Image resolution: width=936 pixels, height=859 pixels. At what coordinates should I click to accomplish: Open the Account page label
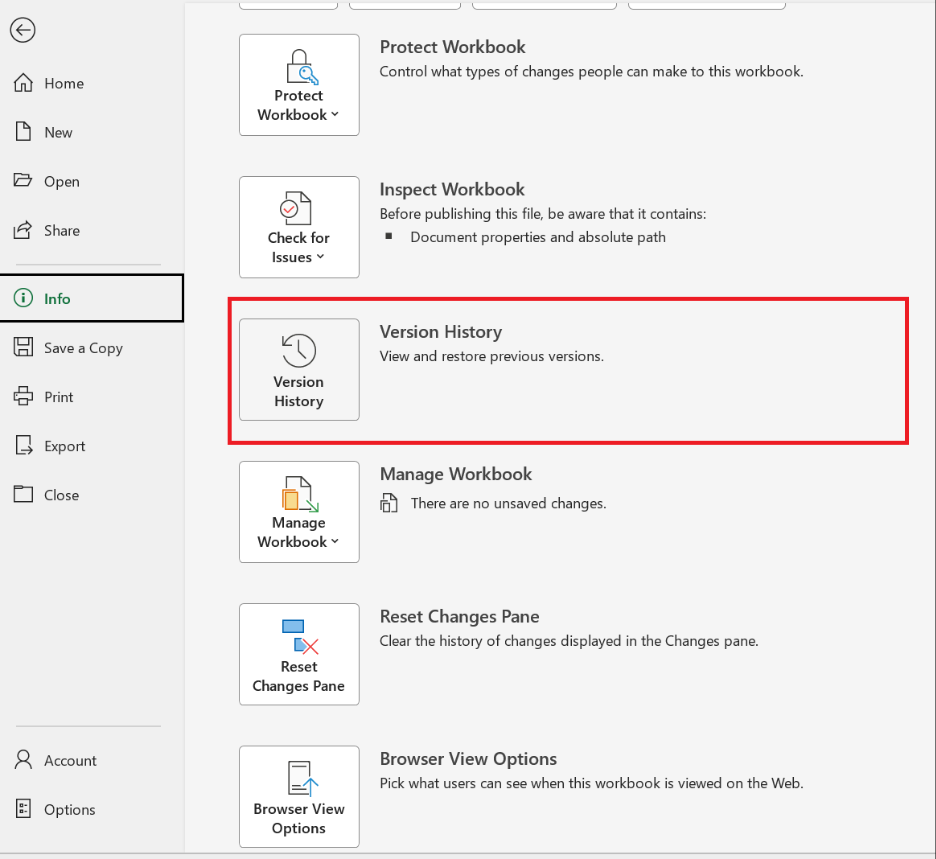pyautogui.click(x=70, y=761)
